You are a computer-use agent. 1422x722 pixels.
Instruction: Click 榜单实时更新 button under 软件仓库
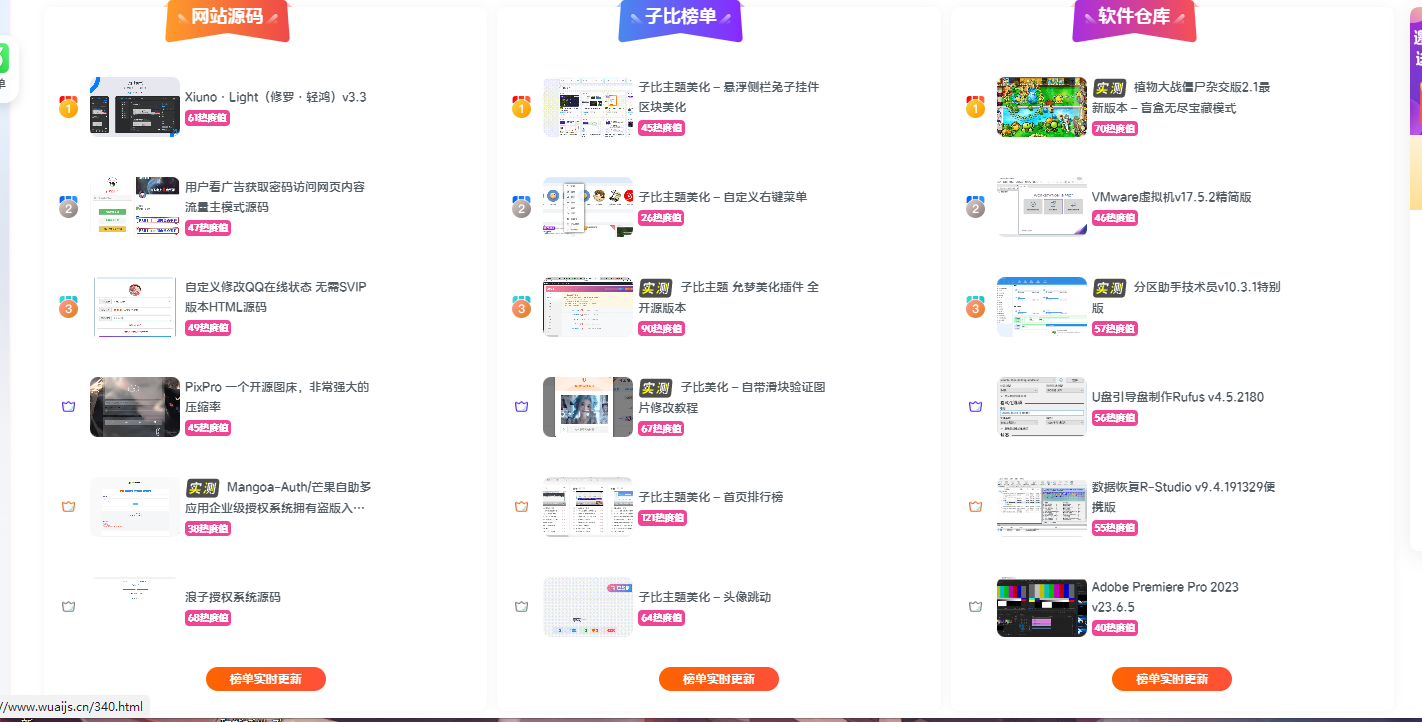pos(1172,679)
